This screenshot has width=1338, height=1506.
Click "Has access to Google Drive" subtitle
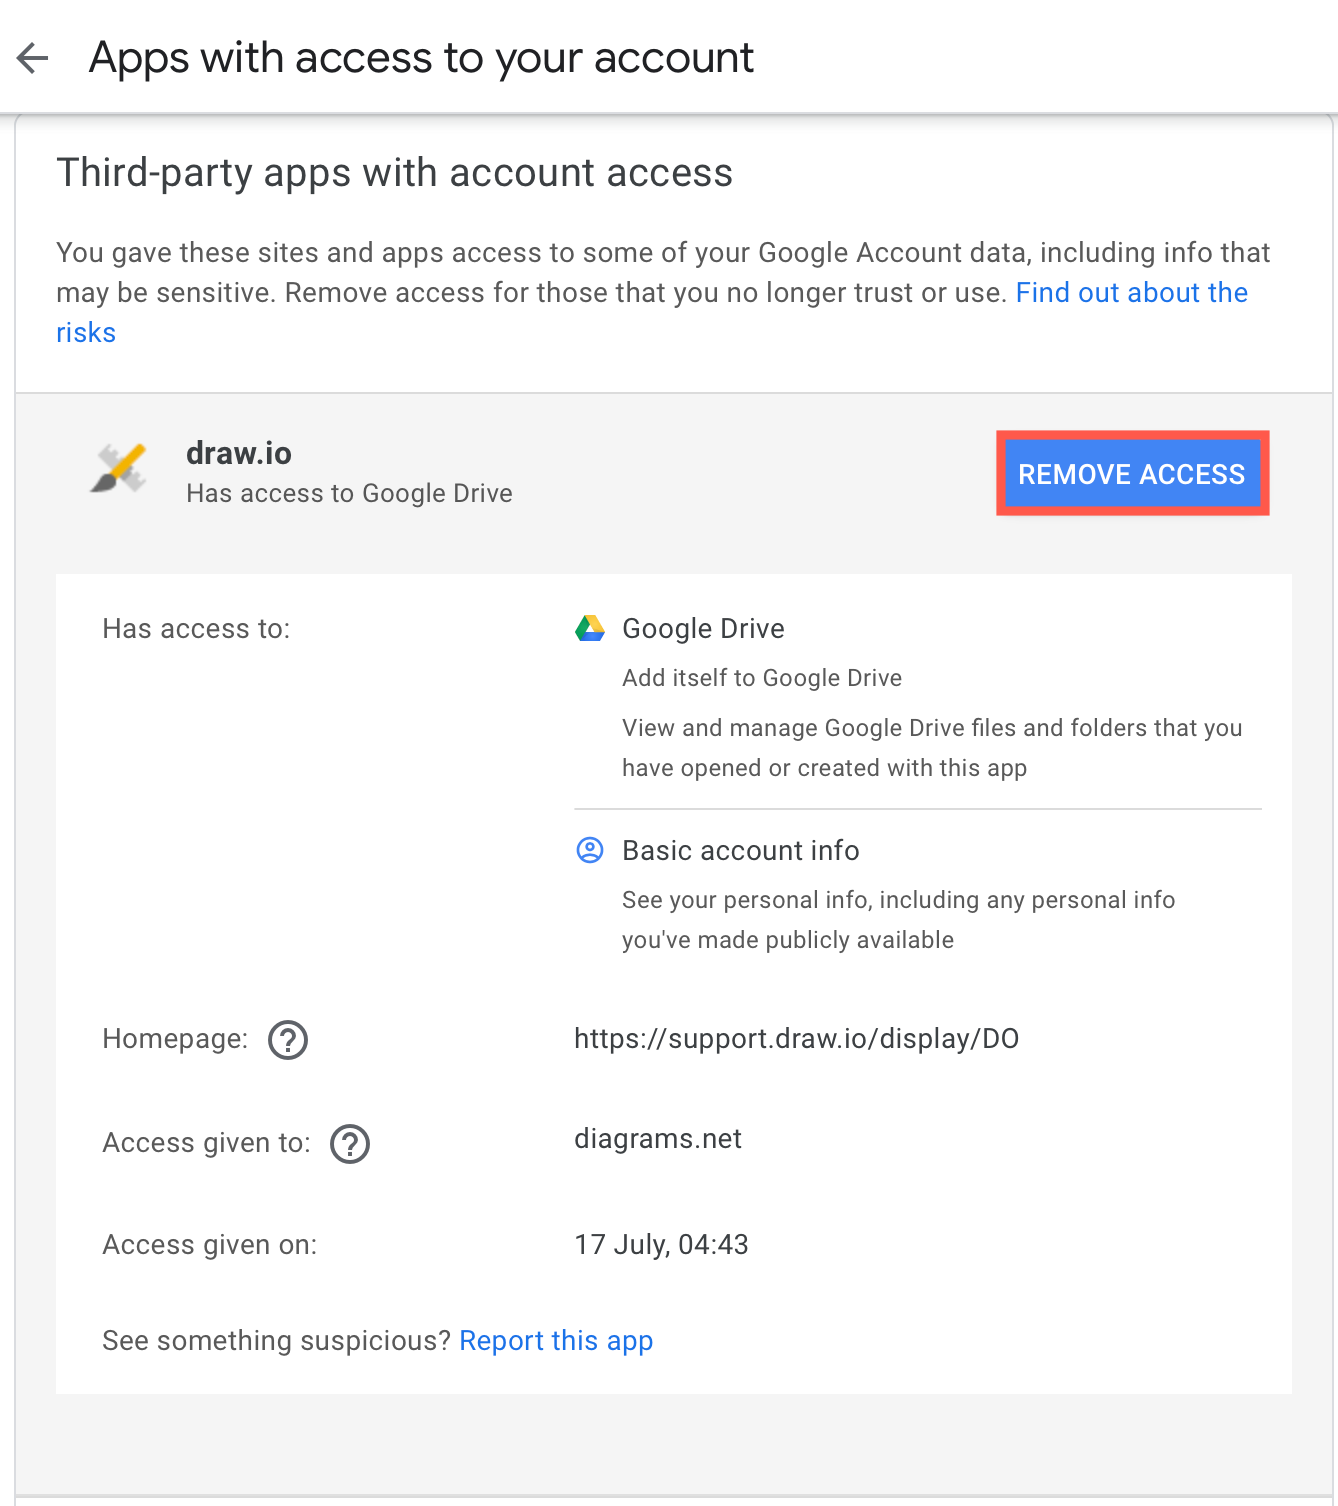tap(349, 493)
